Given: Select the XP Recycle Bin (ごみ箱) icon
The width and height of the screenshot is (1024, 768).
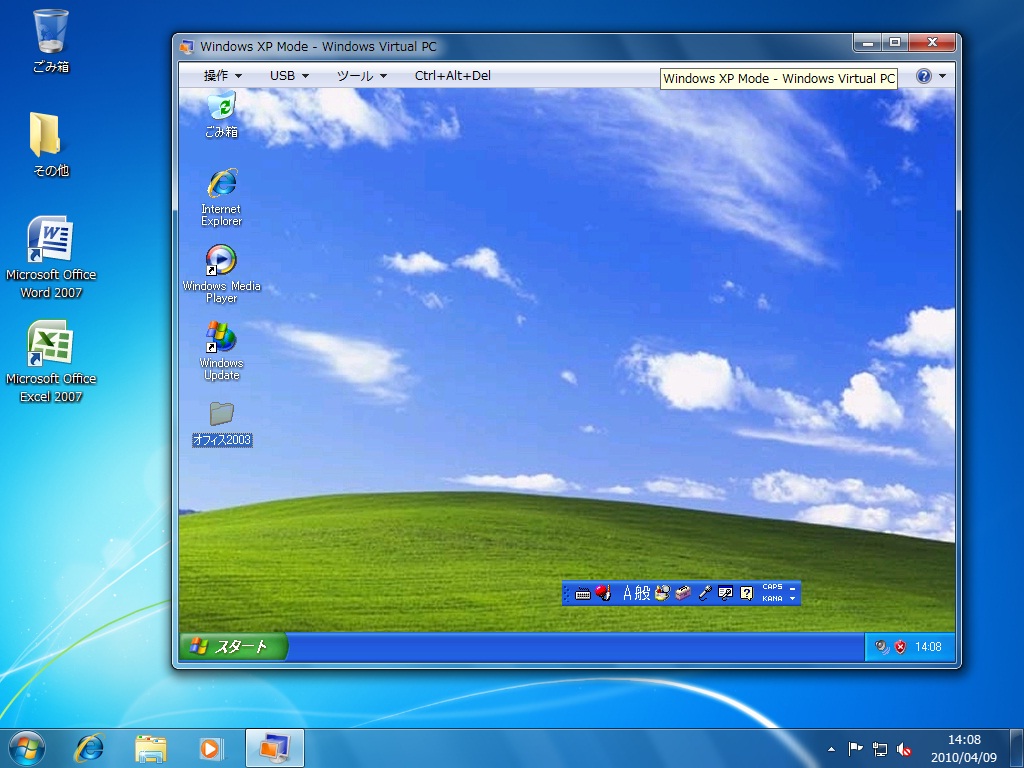Looking at the screenshot, I should [221, 115].
